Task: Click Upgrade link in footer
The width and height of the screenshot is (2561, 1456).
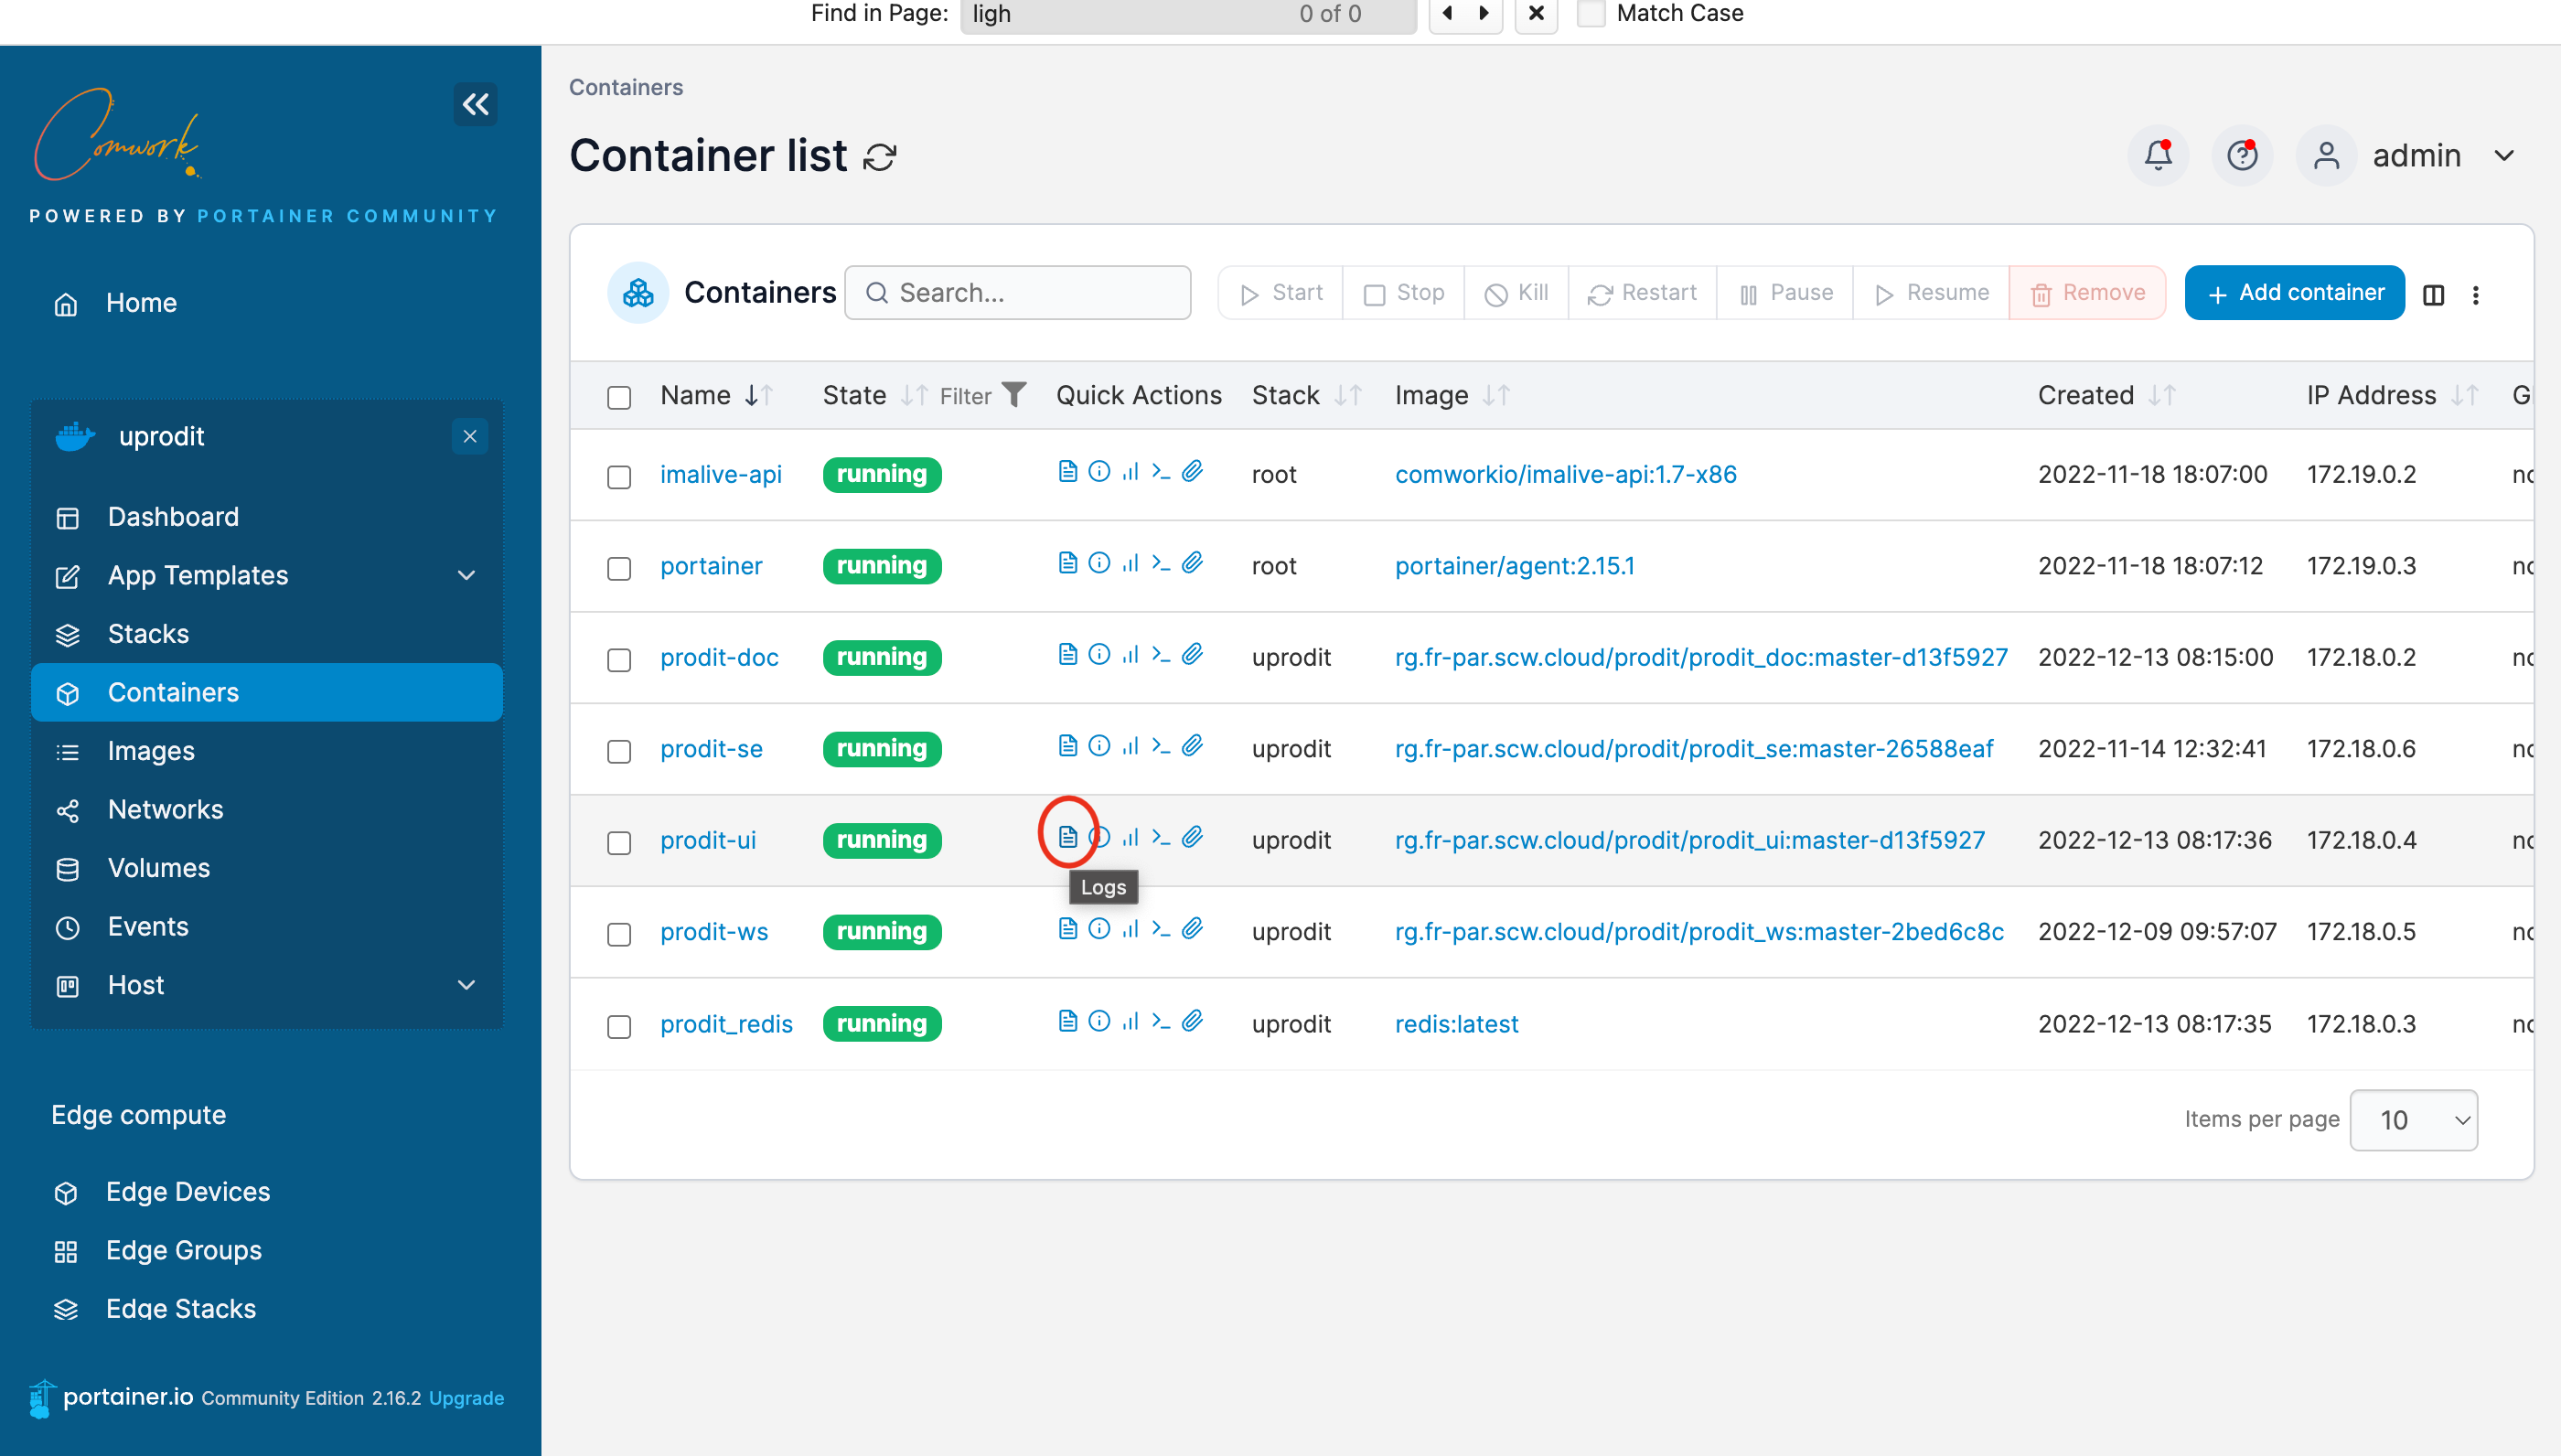Action: [x=466, y=1398]
